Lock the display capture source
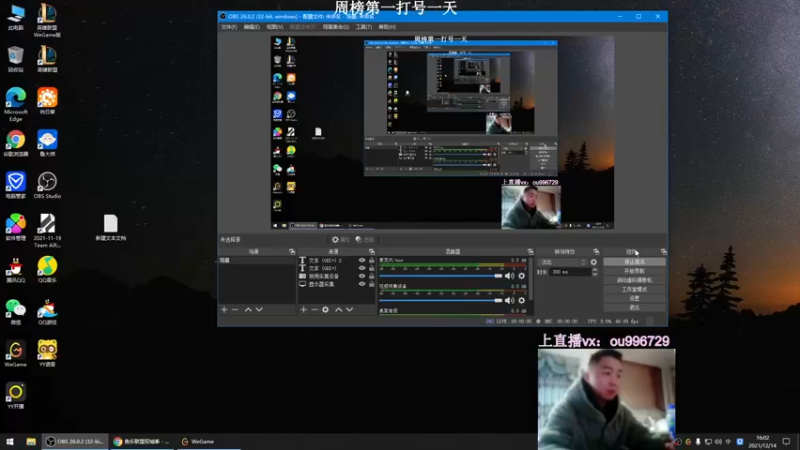Image resolution: width=800 pixels, height=450 pixels. click(371, 284)
